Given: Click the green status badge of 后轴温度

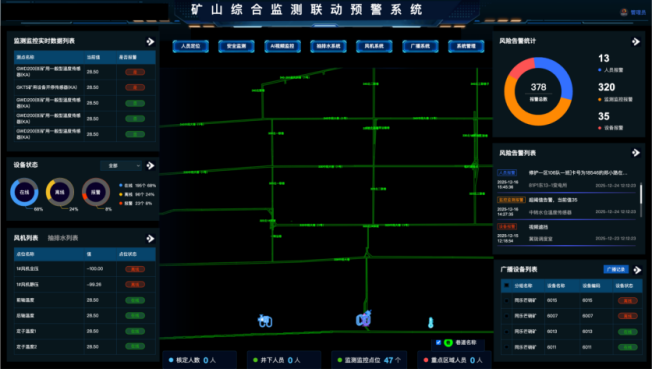Looking at the screenshot, I should (135, 316).
